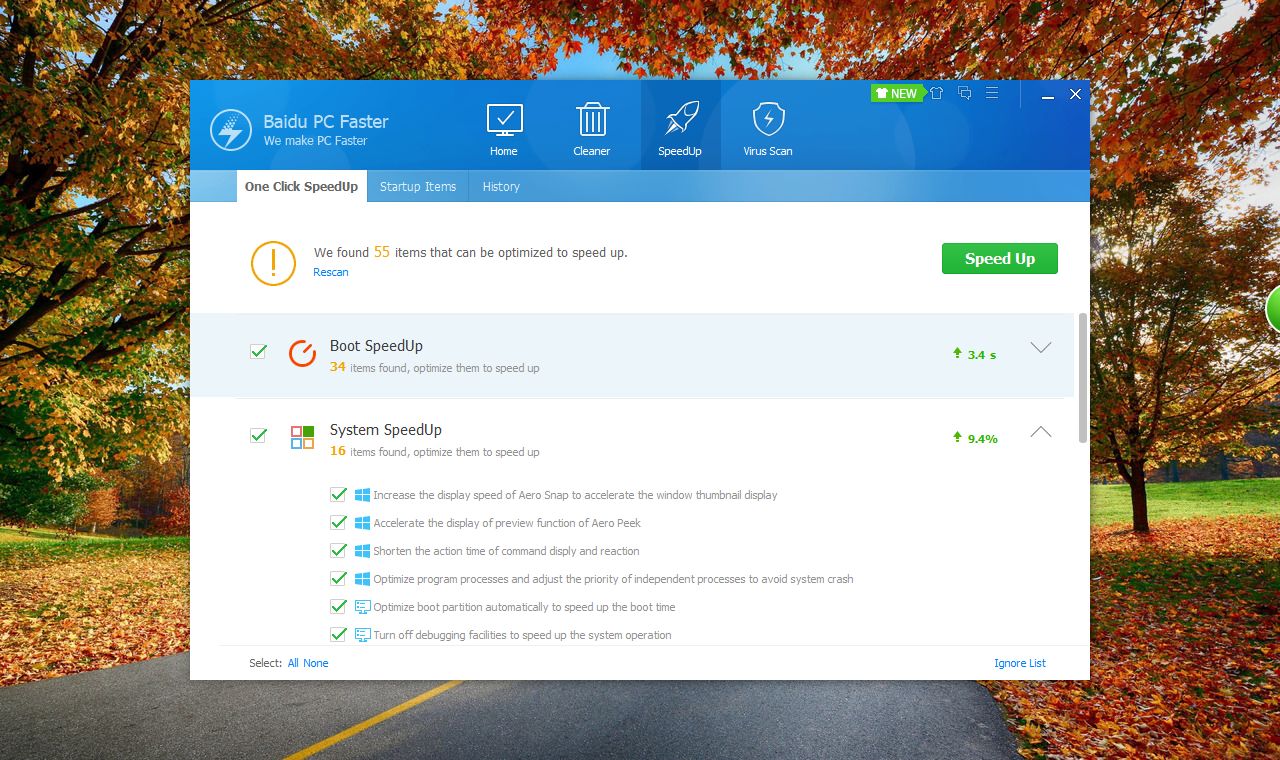
Task: Click the Rescan link
Action: [x=331, y=272]
